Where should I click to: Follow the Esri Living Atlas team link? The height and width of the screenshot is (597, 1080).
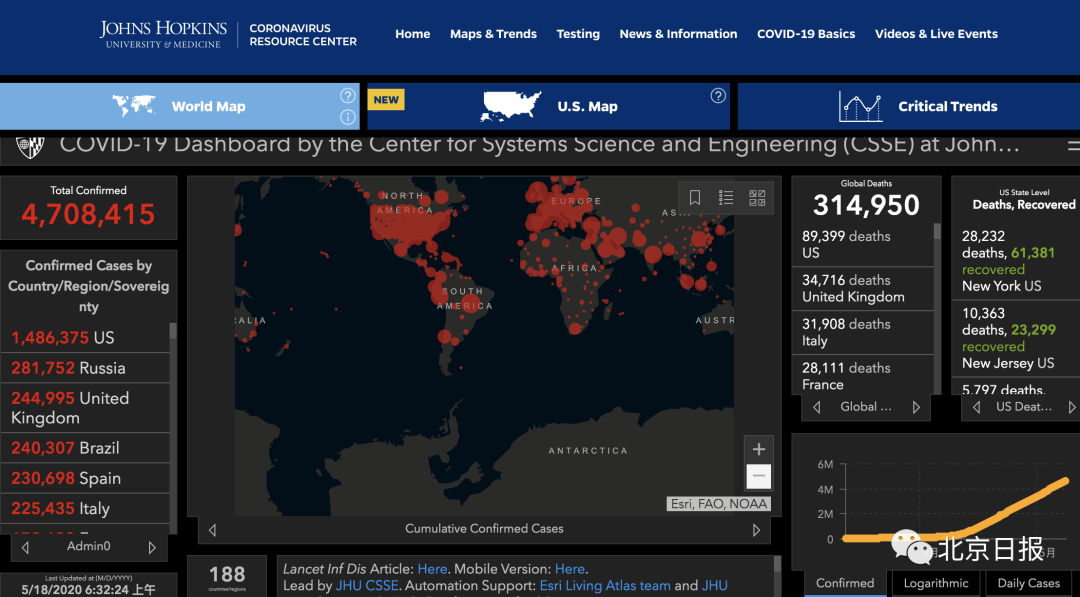pos(605,586)
